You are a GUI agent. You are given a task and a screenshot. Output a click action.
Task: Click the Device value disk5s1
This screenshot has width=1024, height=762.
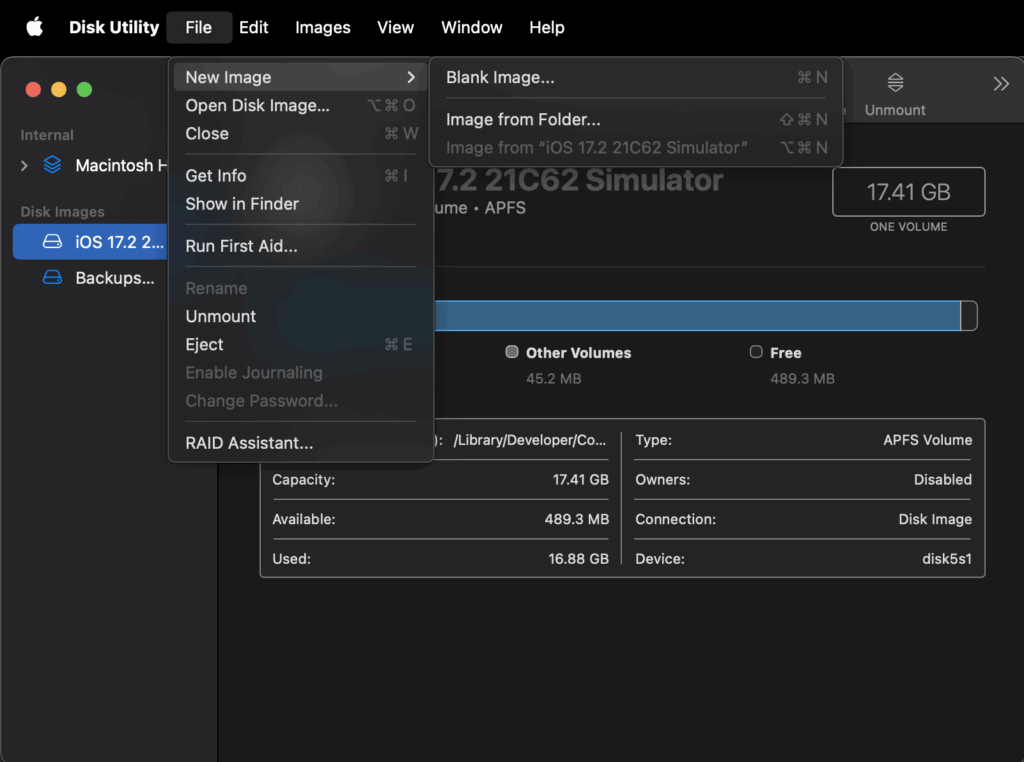point(947,559)
